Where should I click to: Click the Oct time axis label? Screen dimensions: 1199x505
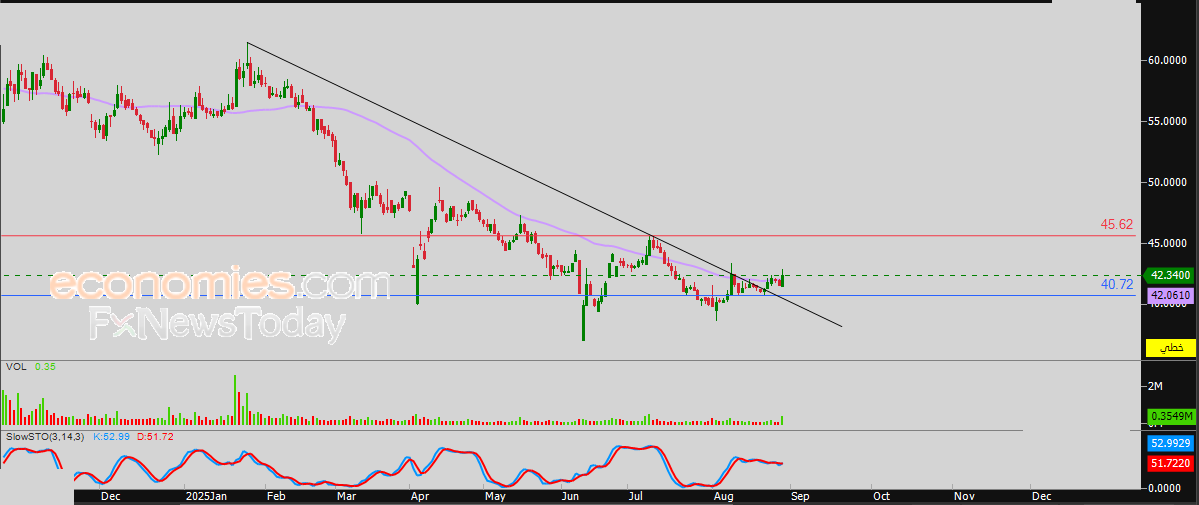[882, 497]
